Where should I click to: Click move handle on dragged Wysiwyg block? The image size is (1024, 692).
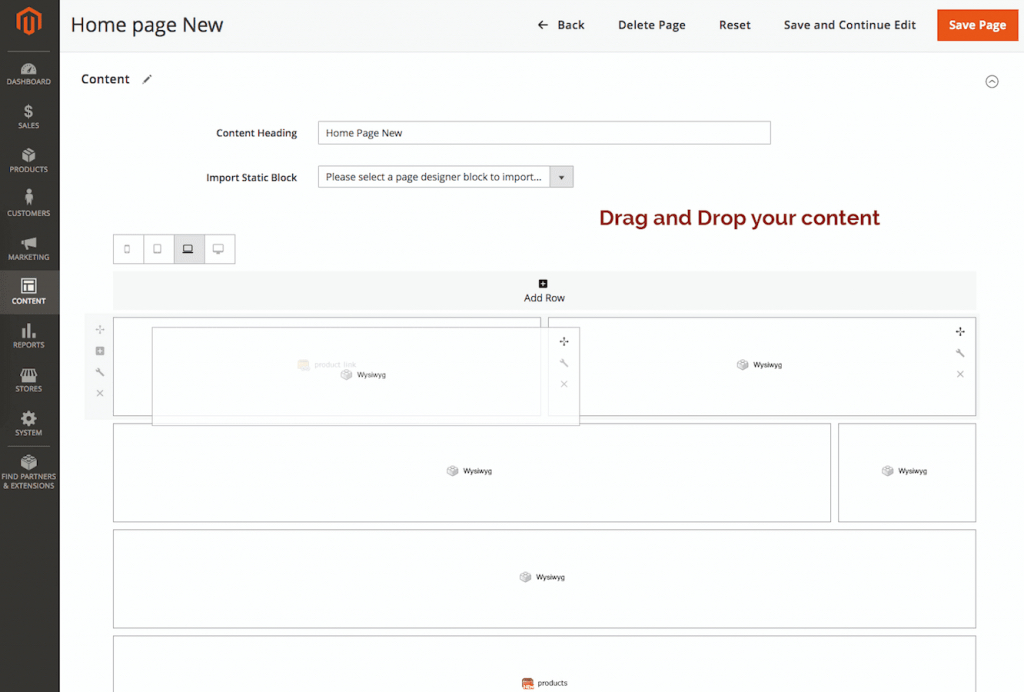click(x=564, y=341)
